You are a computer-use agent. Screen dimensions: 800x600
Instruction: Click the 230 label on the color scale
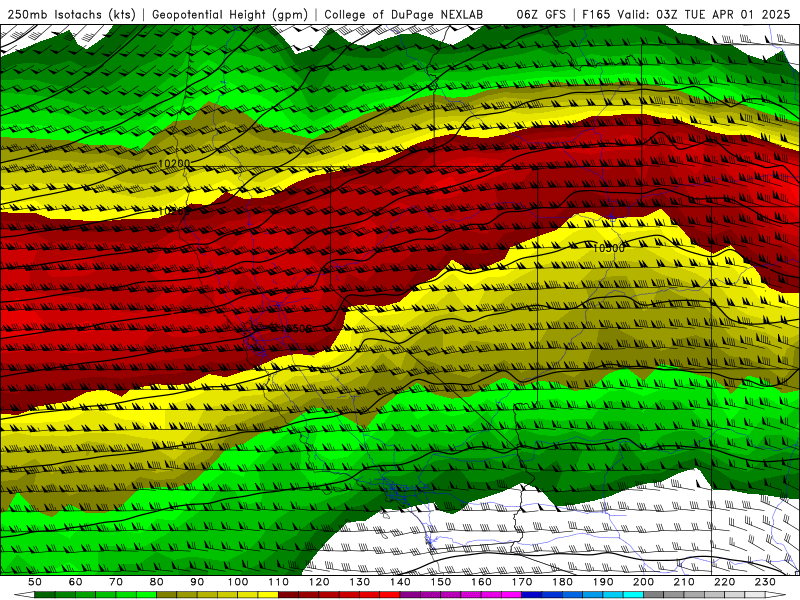(x=765, y=582)
